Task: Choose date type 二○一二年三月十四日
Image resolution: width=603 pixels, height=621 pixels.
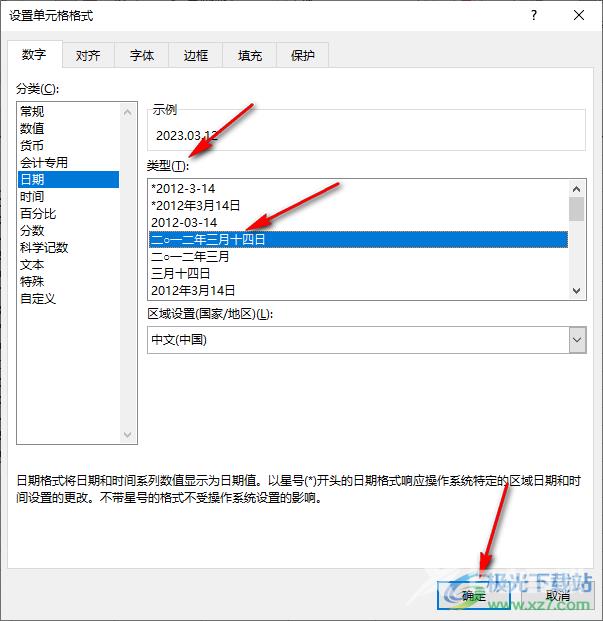Action: [358, 240]
